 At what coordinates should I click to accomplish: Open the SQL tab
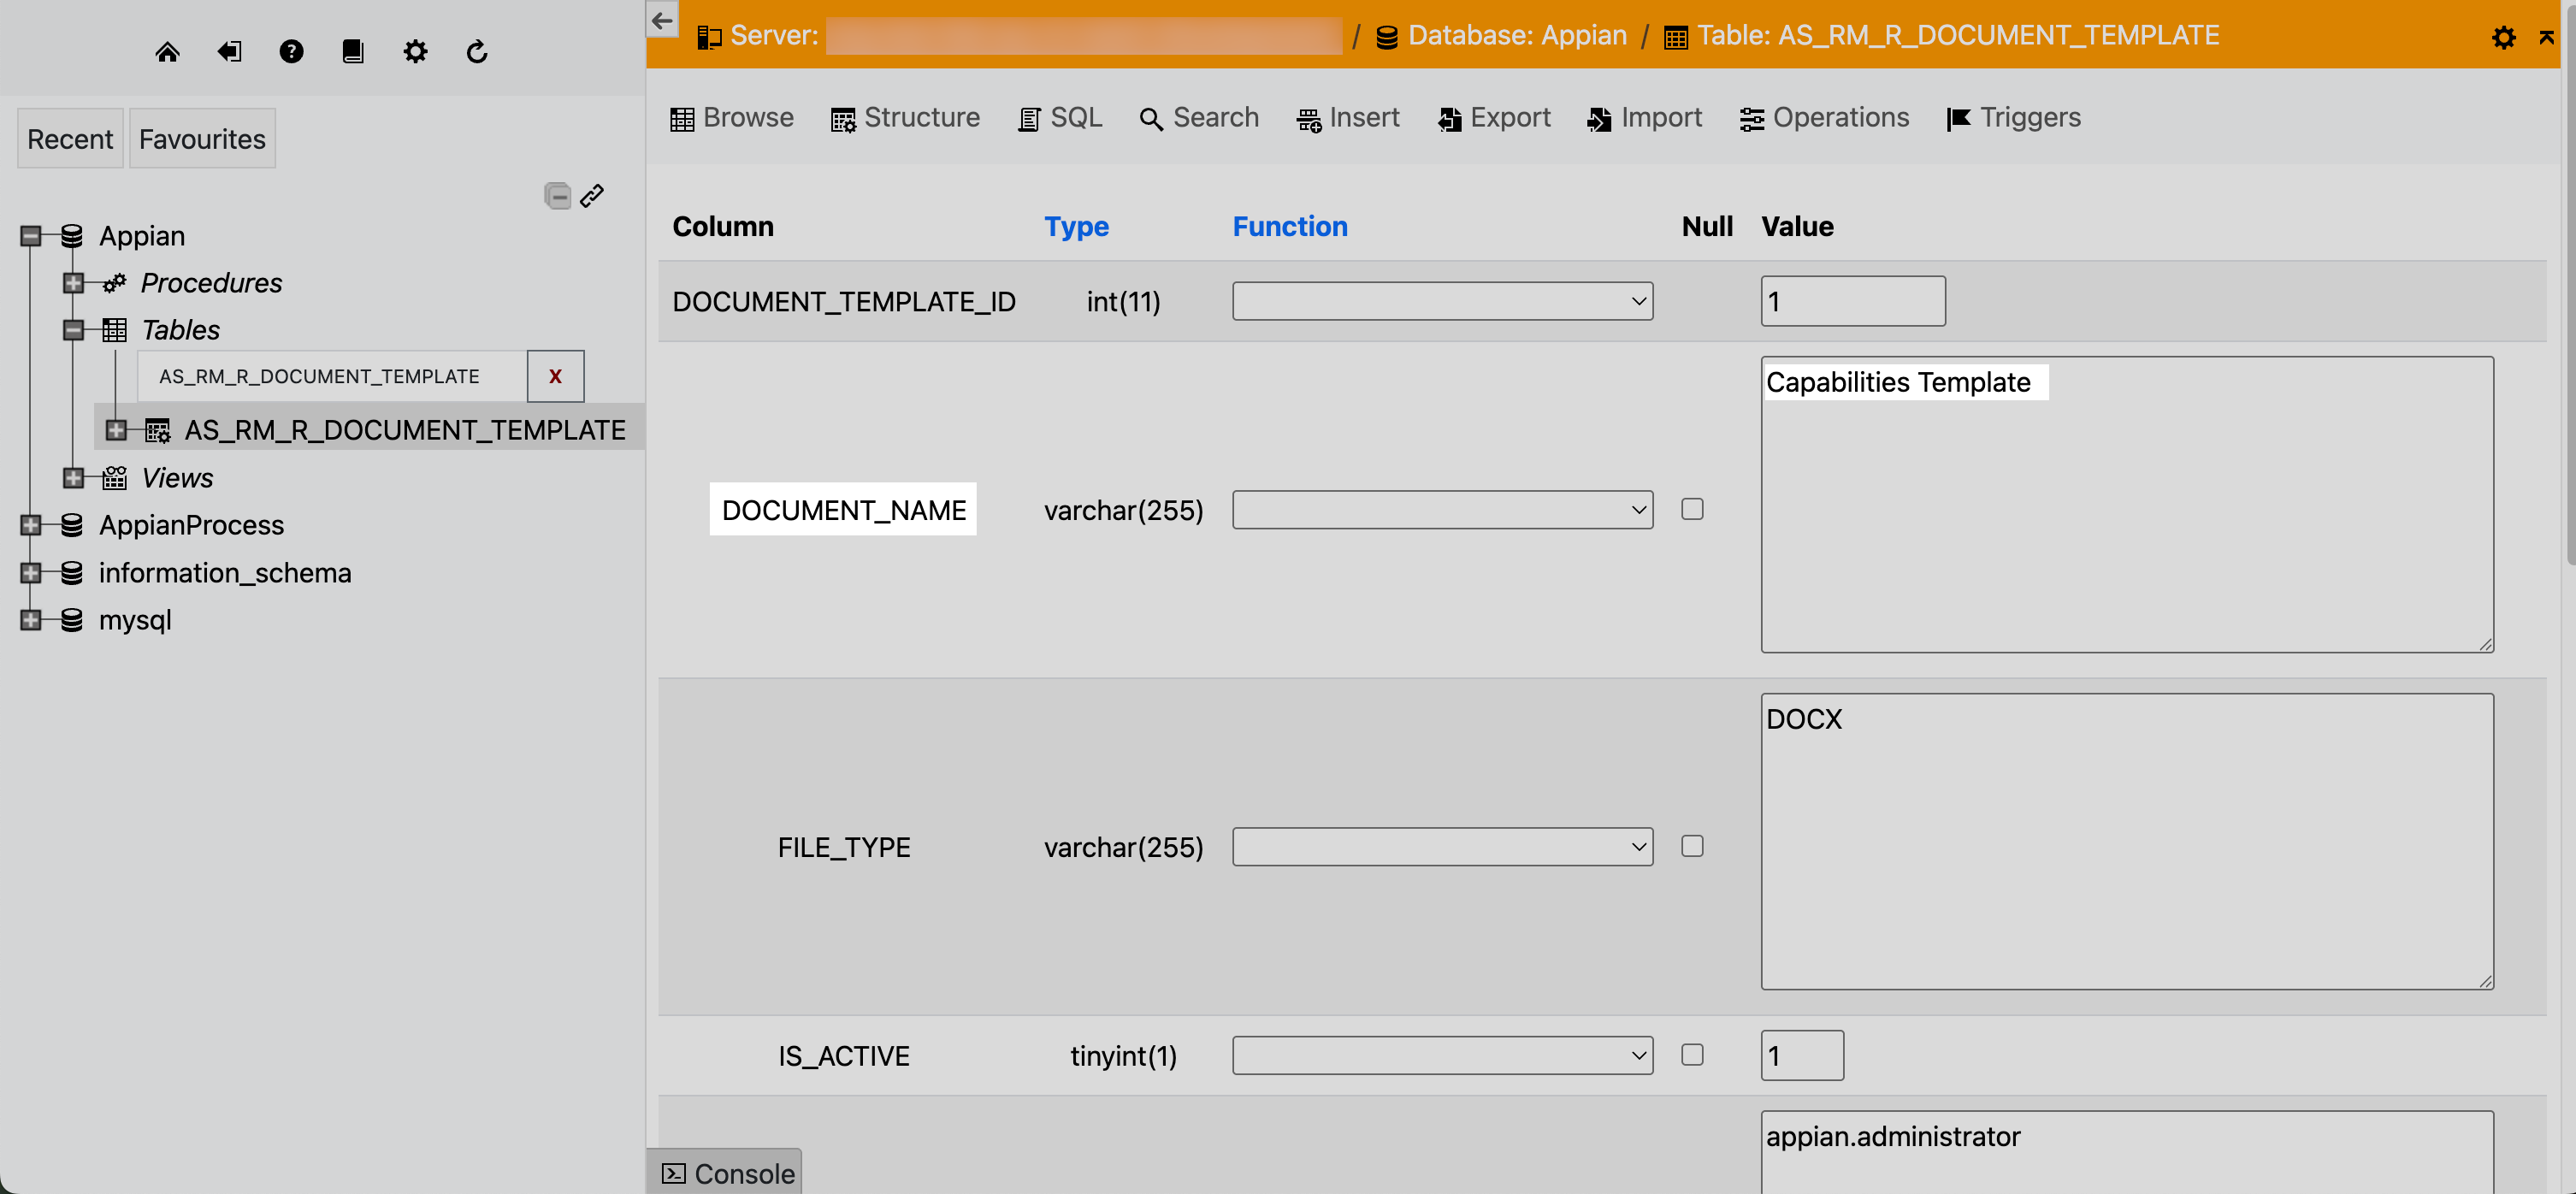(1060, 118)
